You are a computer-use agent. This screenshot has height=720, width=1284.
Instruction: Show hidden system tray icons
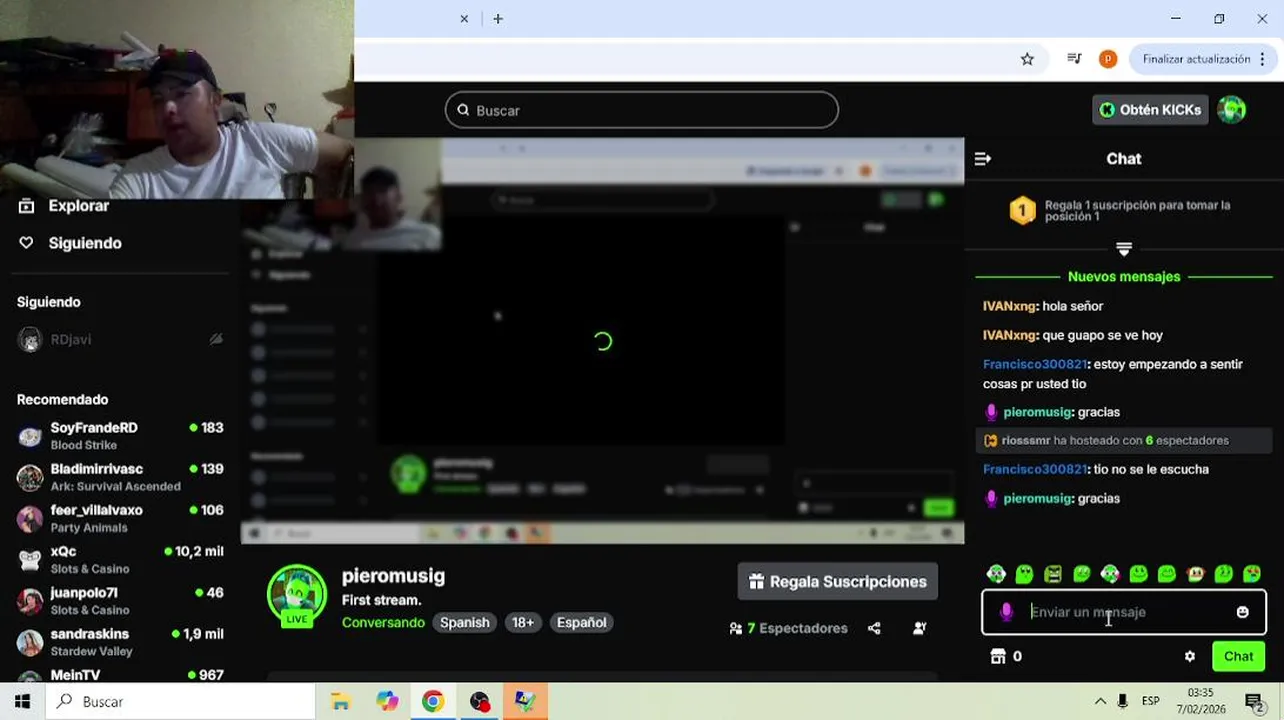pos(1100,701)
